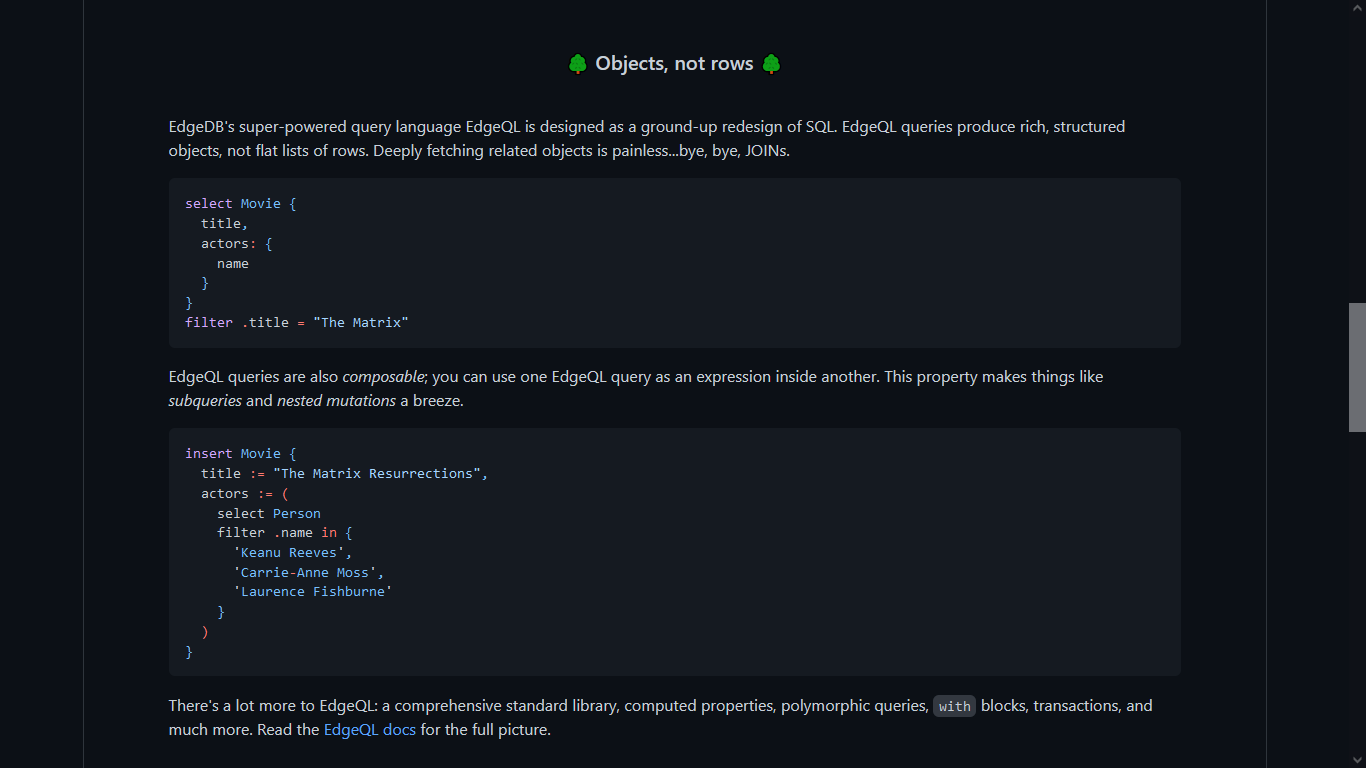Click the filter .title = "The Matrix" line
The width and height of the screenshot is (1366, 768).
pos(297,323)
